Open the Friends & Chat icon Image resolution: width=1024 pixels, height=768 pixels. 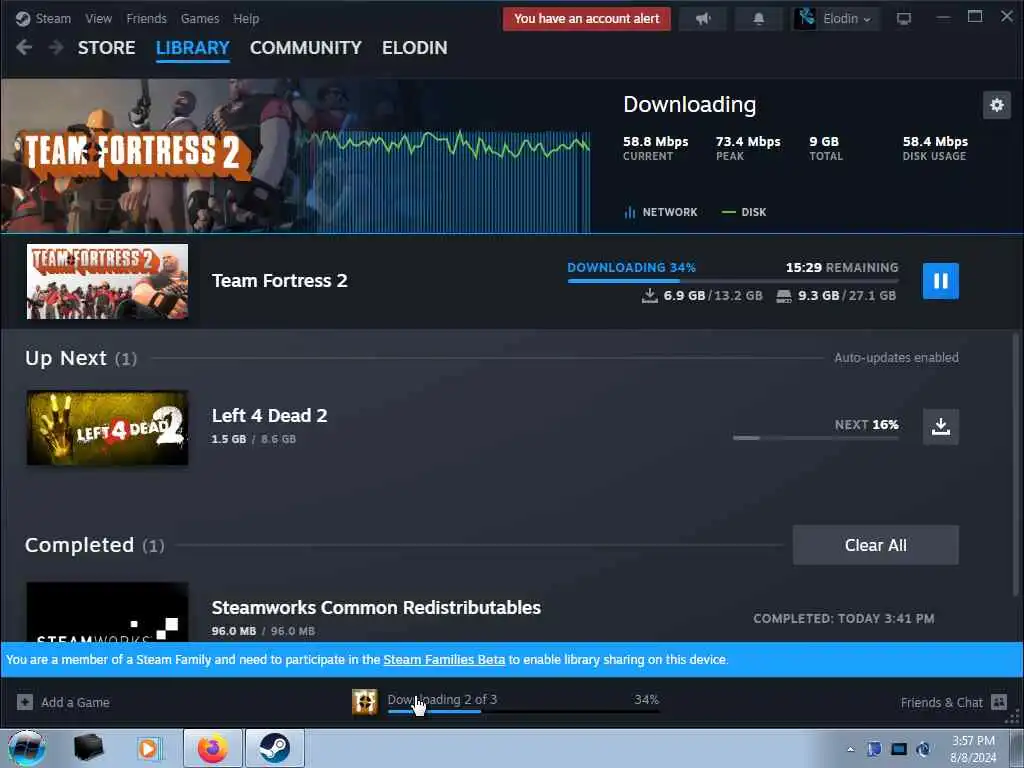pos(999,702)
